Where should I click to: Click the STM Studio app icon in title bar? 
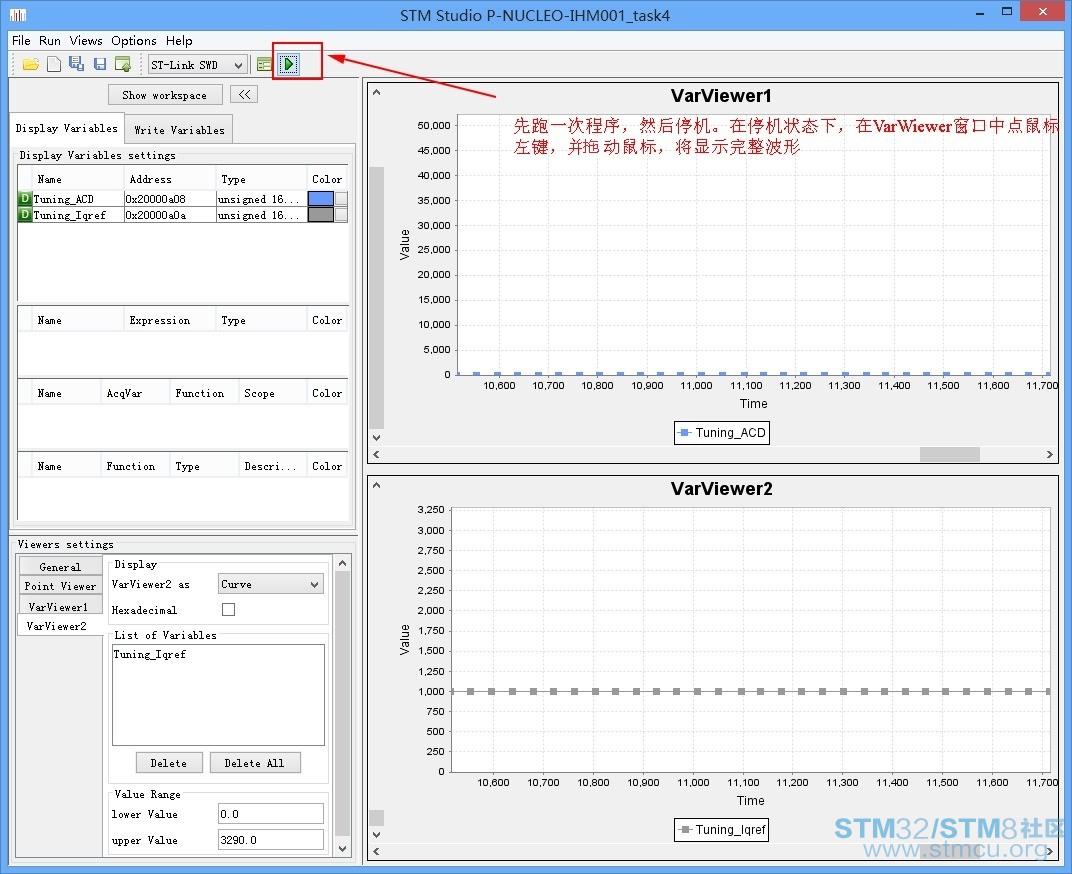[x=18, y=14]
